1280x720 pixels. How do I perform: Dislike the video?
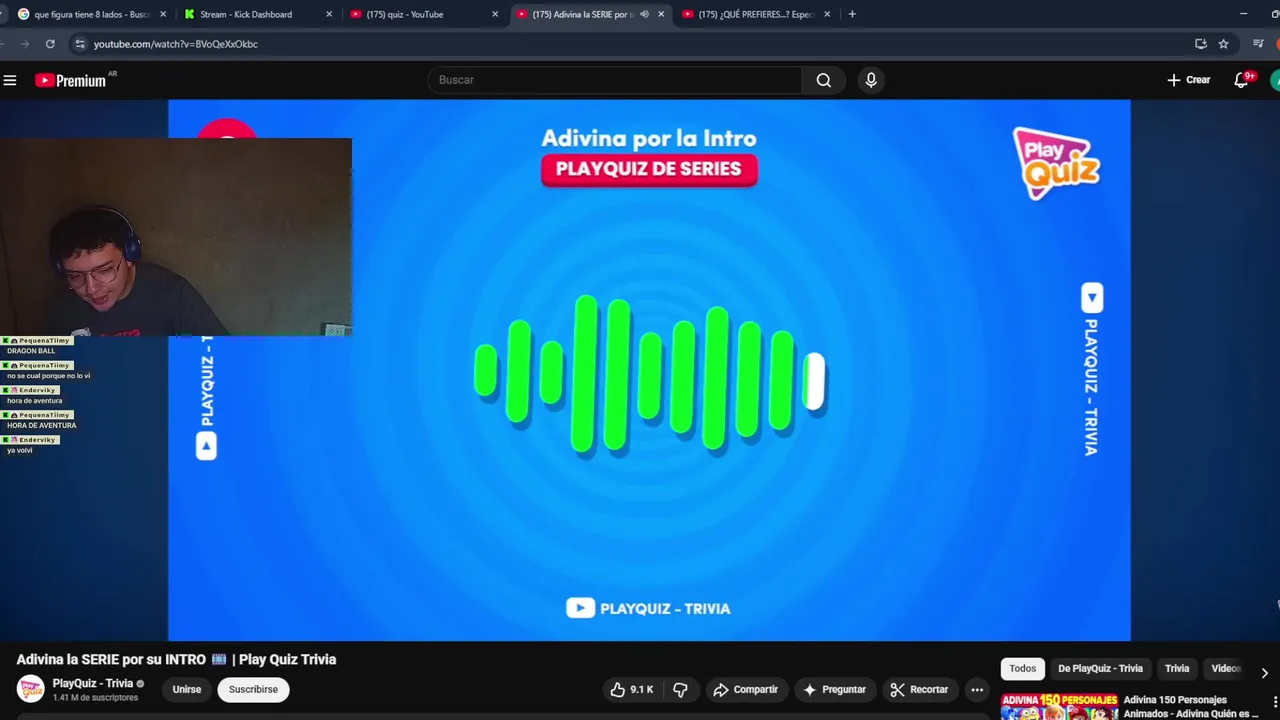click(681, 690)
